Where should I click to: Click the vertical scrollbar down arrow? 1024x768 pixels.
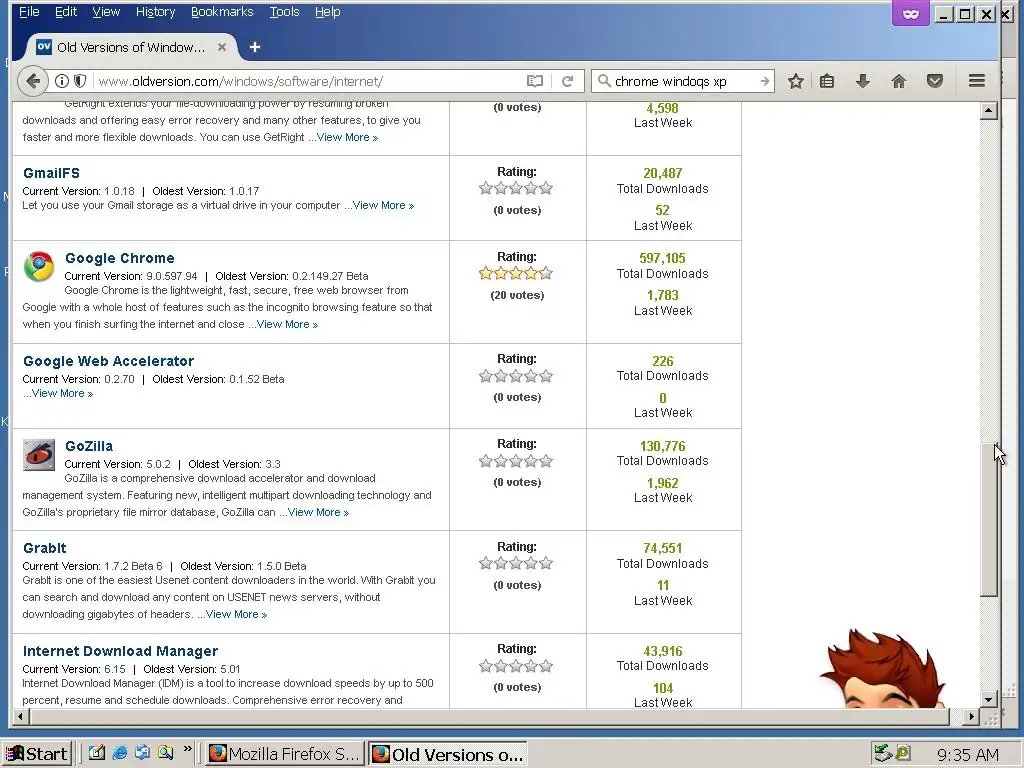tap(988, 699)
